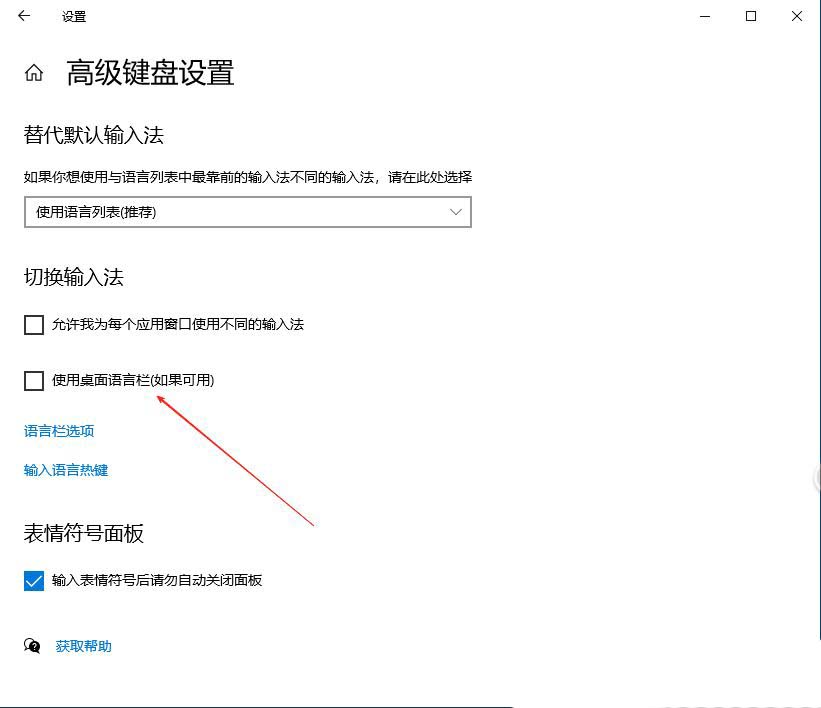Click the 获取帮助 chat bubble icon
This screenshot has width=821, height=708.
point(33,646)
